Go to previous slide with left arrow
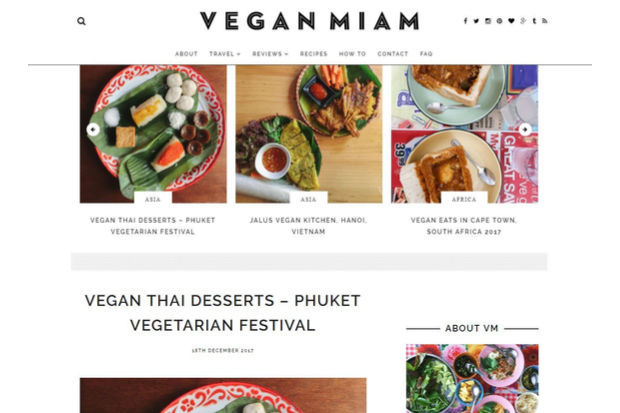This screenshot has width=620, height=413. (93, 129)
